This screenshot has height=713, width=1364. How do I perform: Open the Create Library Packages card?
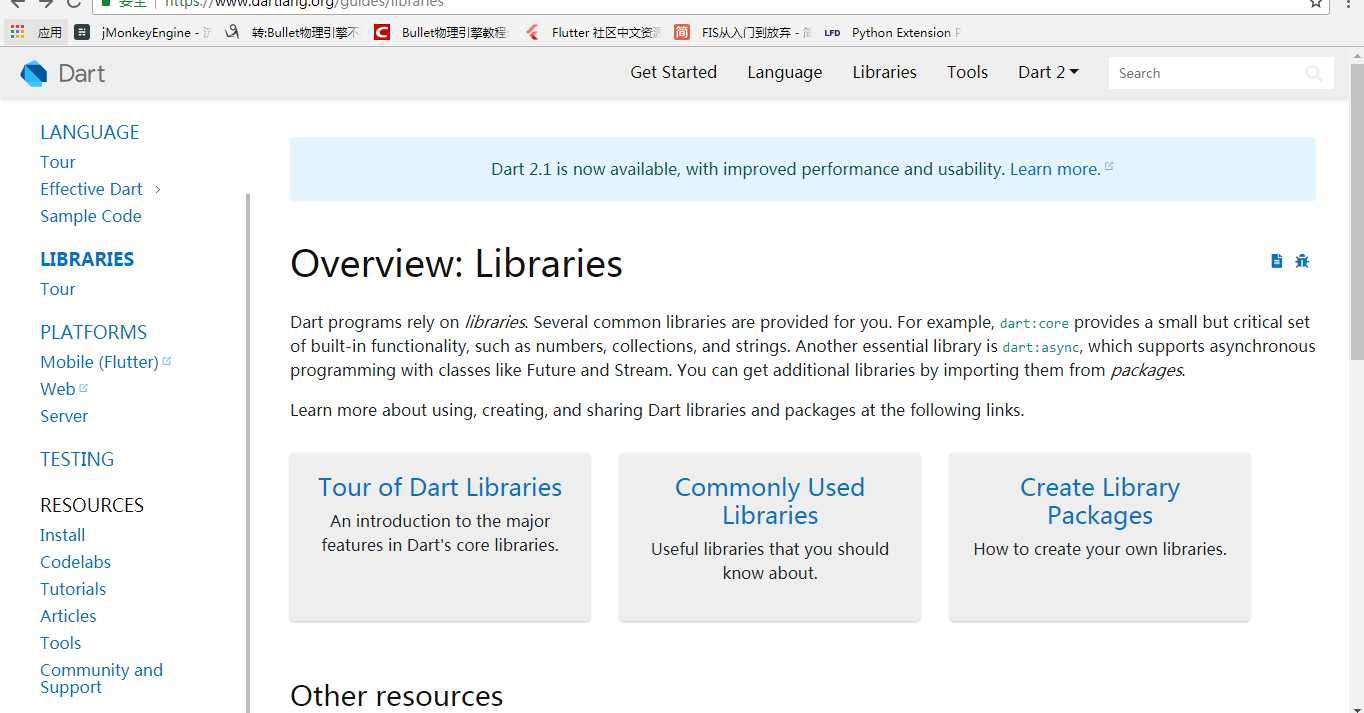(x=1100, y=537)
